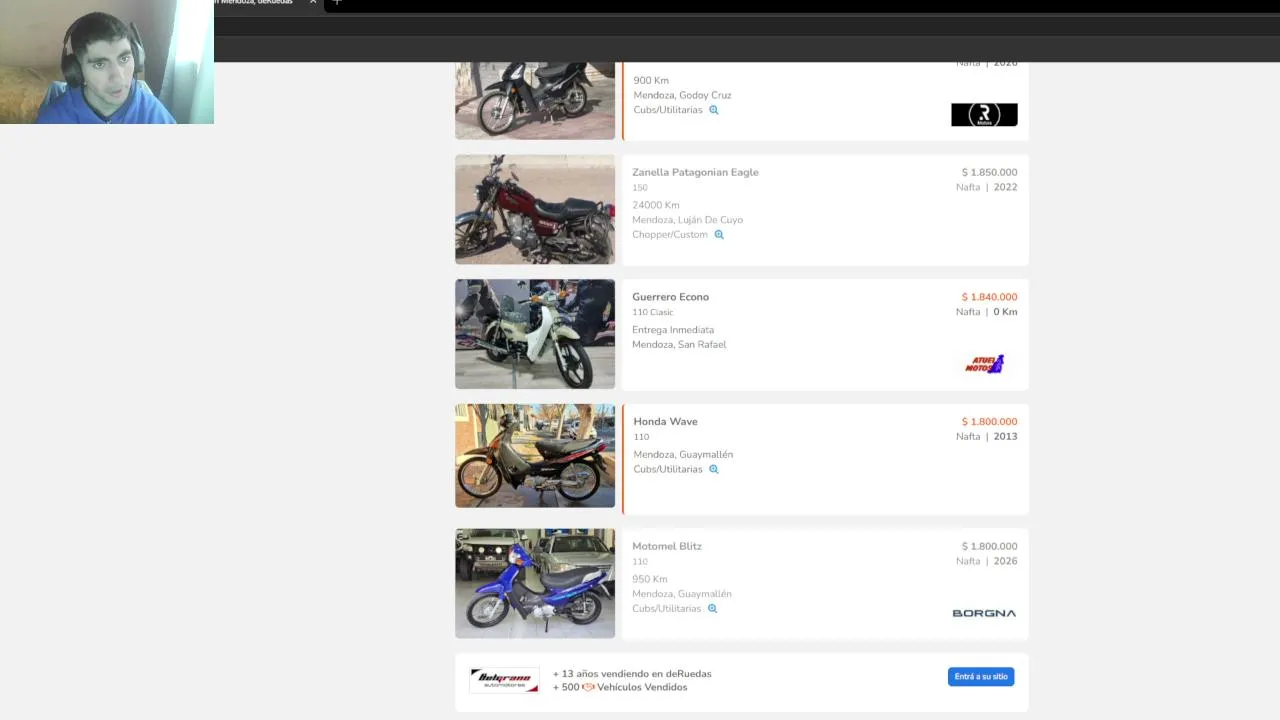Click Cubs/Utilitarias in the Motomel Blitz listing
1280x720 pixels.
(667, 608)
